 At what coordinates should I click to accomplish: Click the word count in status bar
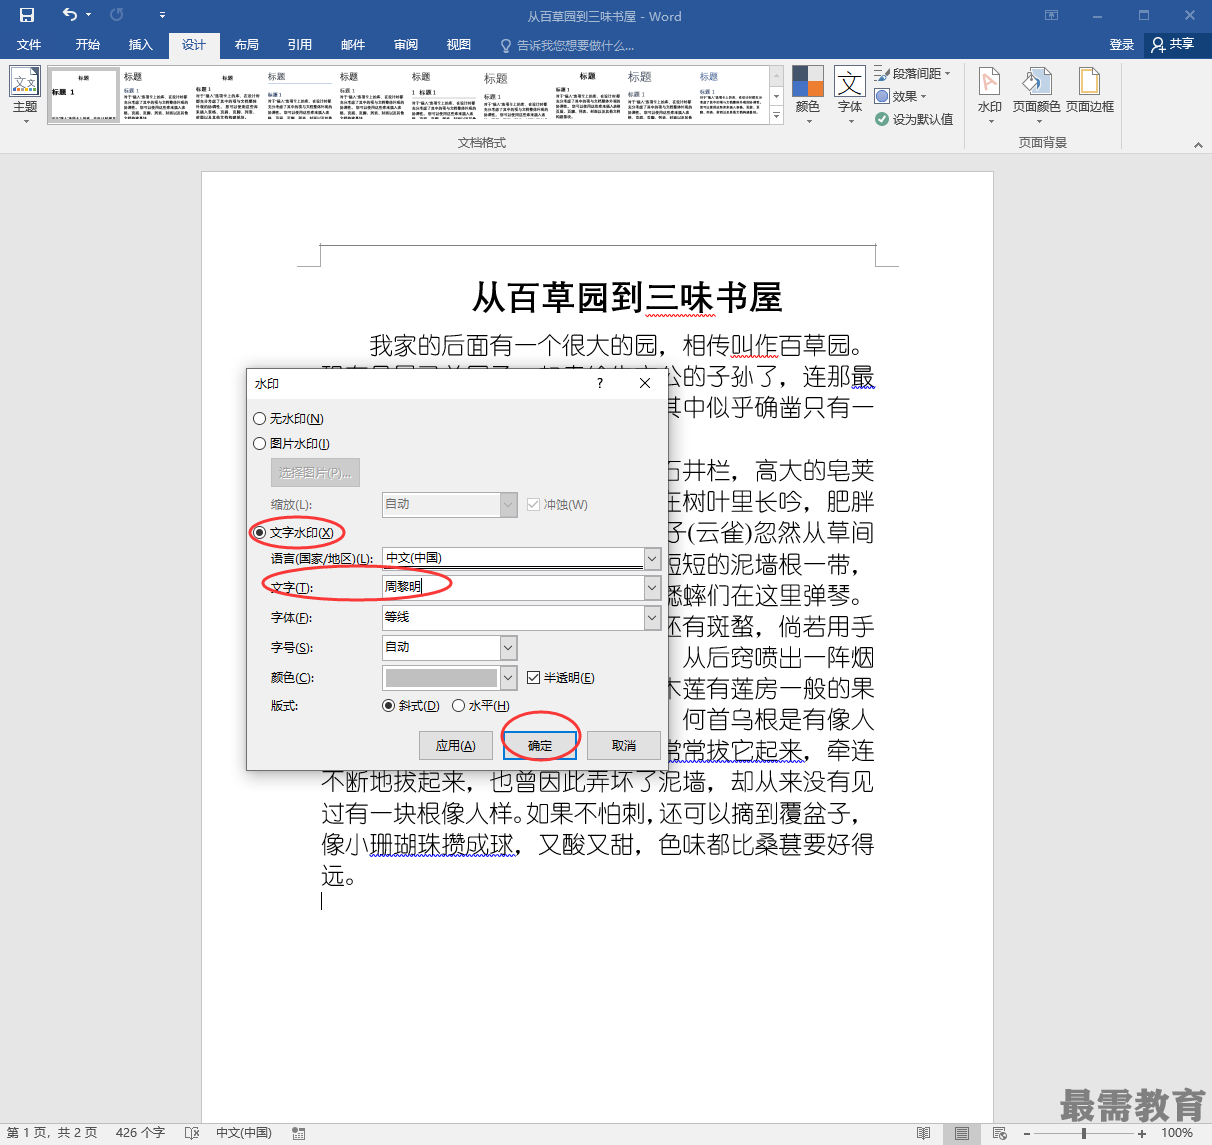[140, 1133]
